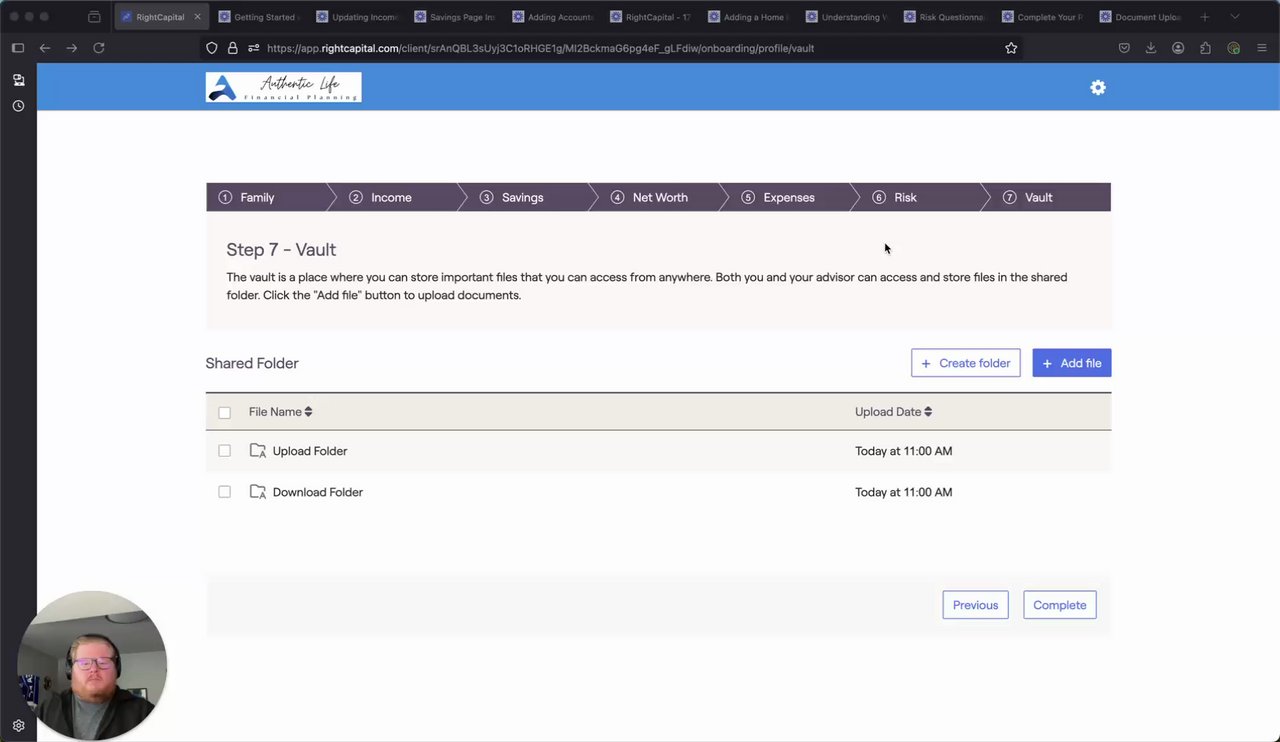Click the history clock icon in sidebar

pos(18,106)
